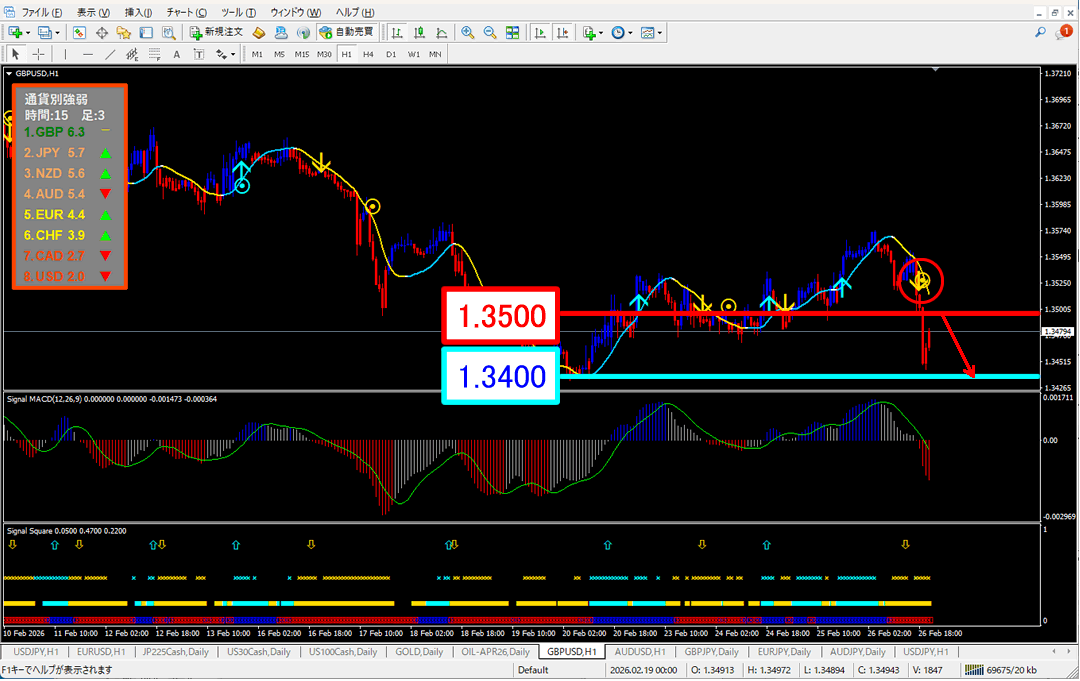Open the チャート menu

click(187, 12)
